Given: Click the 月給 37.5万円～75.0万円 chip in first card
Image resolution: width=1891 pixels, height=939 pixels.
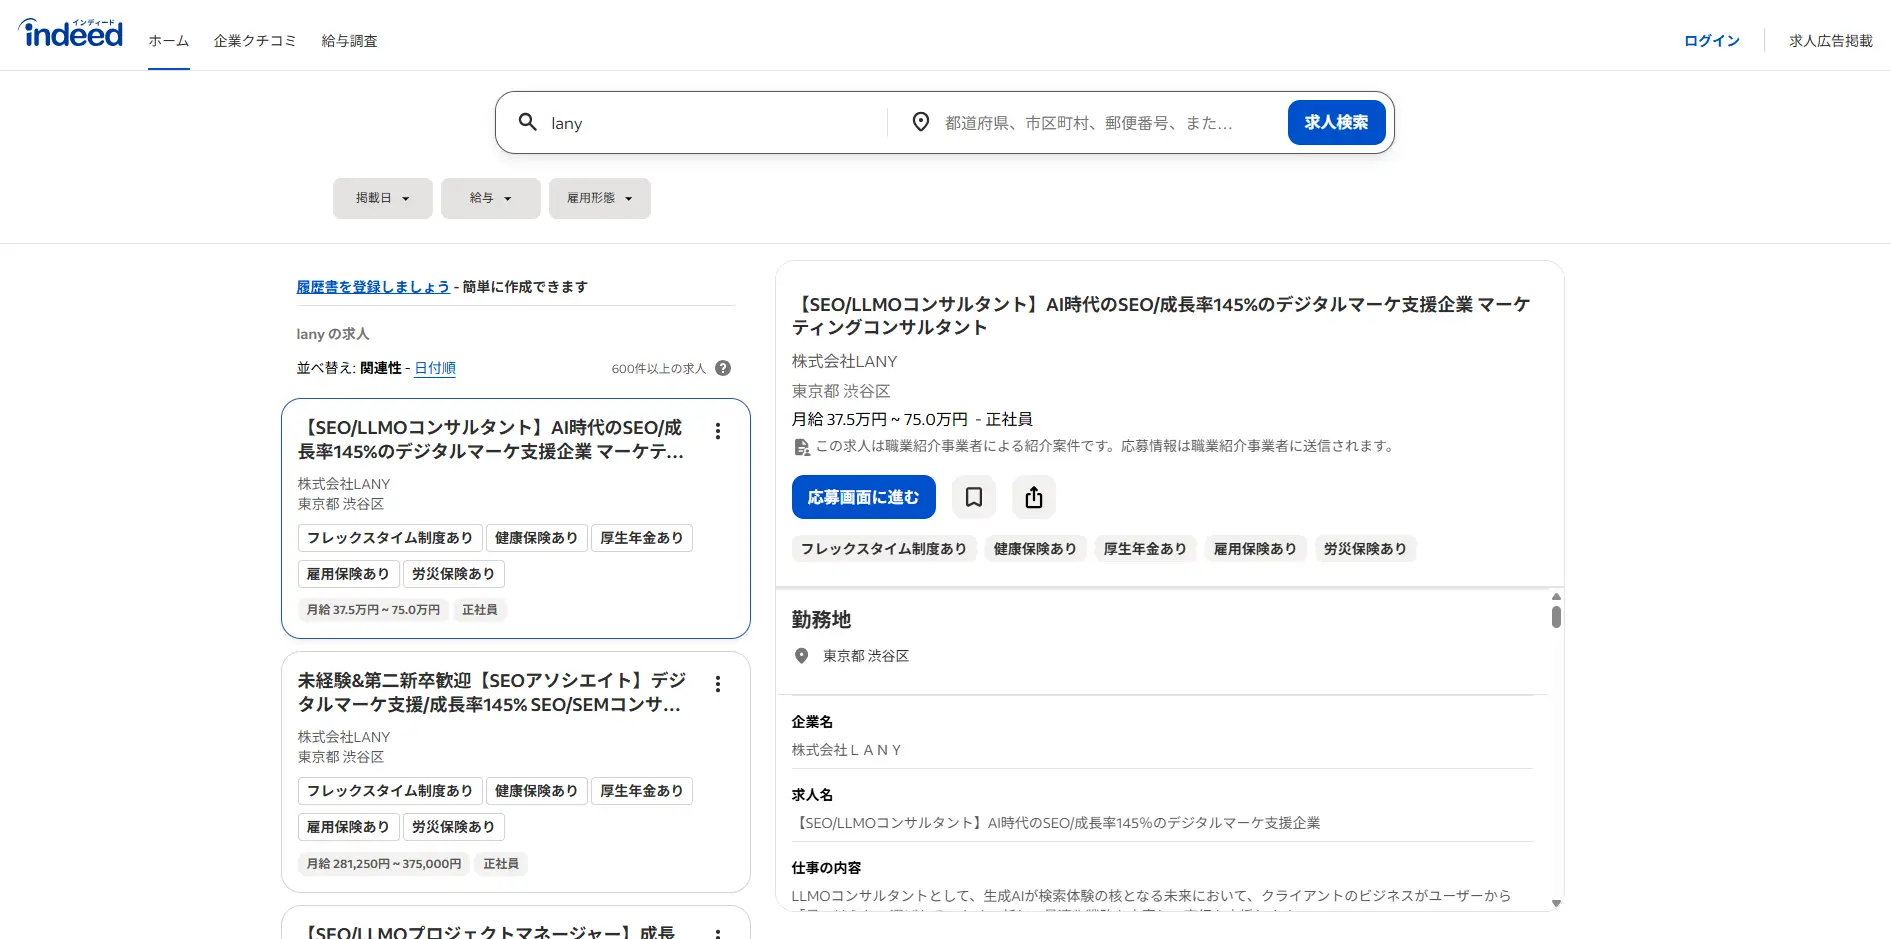Looking at the screenshot, I should 373,610.
